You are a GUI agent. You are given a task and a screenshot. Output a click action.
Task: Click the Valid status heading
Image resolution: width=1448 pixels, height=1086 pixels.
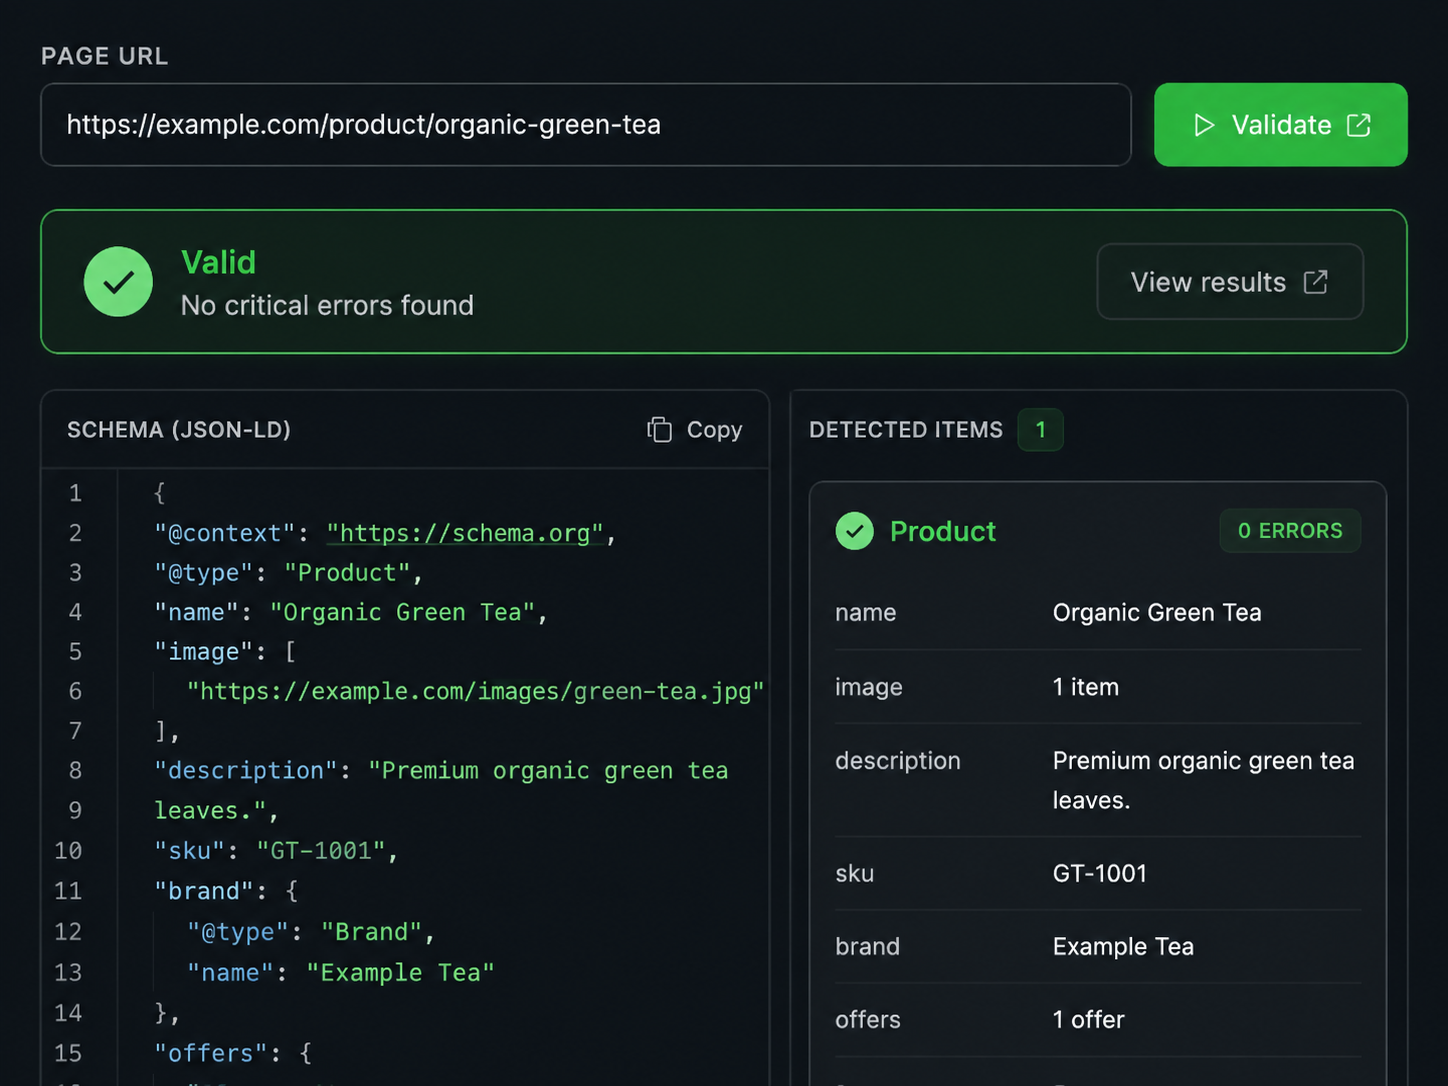[x=219, y=262]
